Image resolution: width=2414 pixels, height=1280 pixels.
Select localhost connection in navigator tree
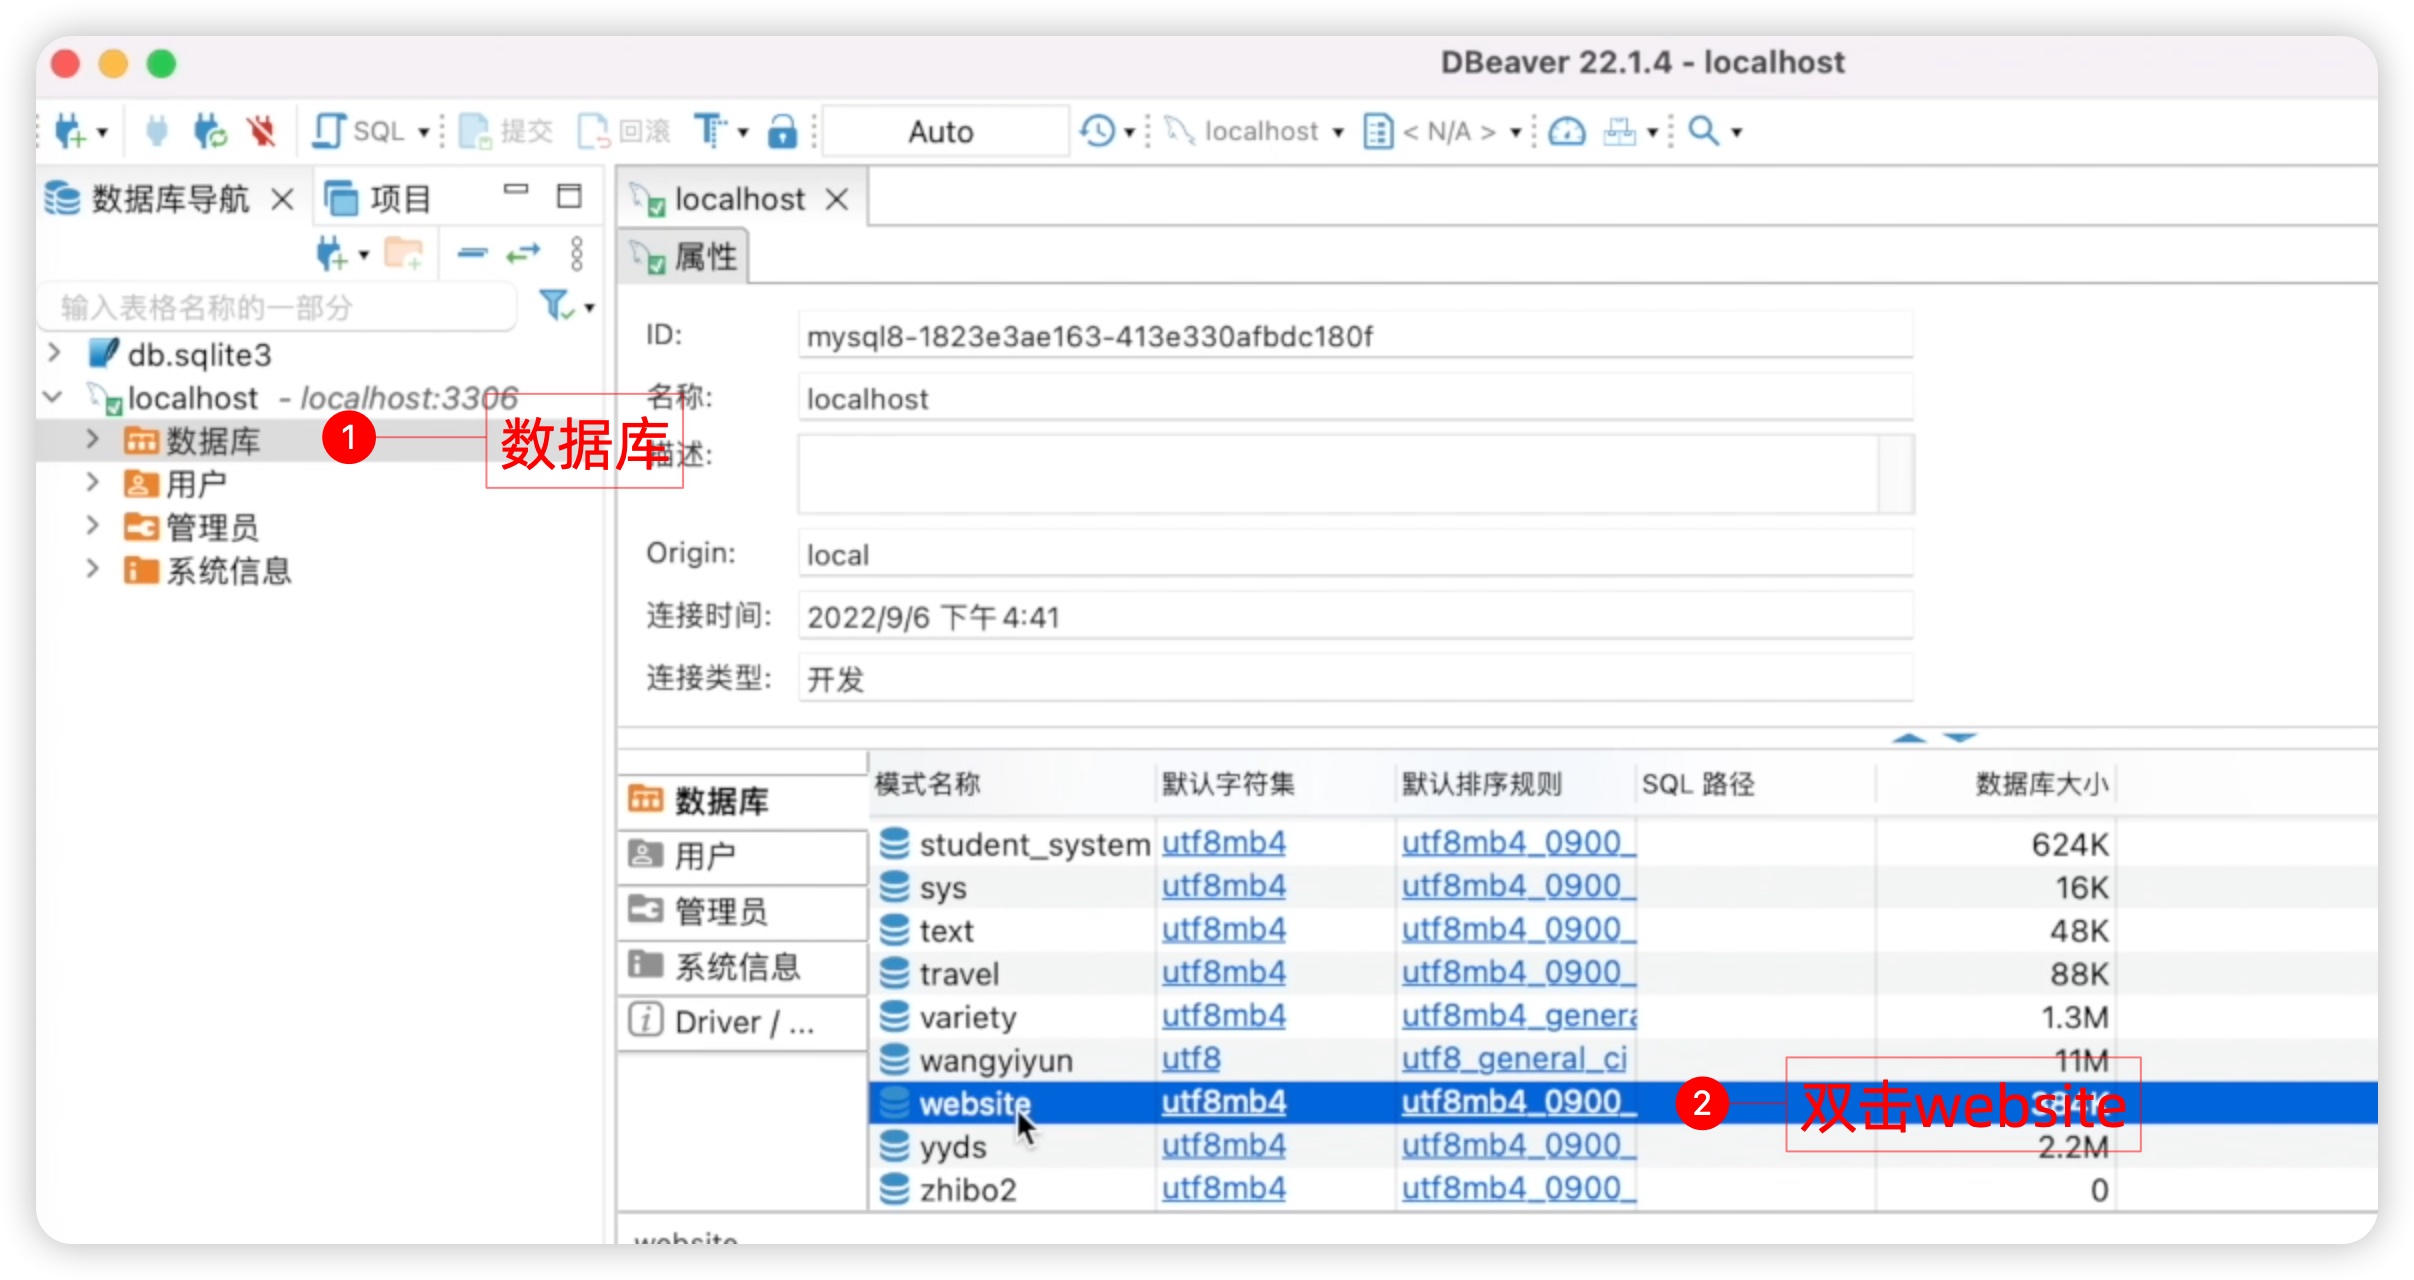click(192, 398)
